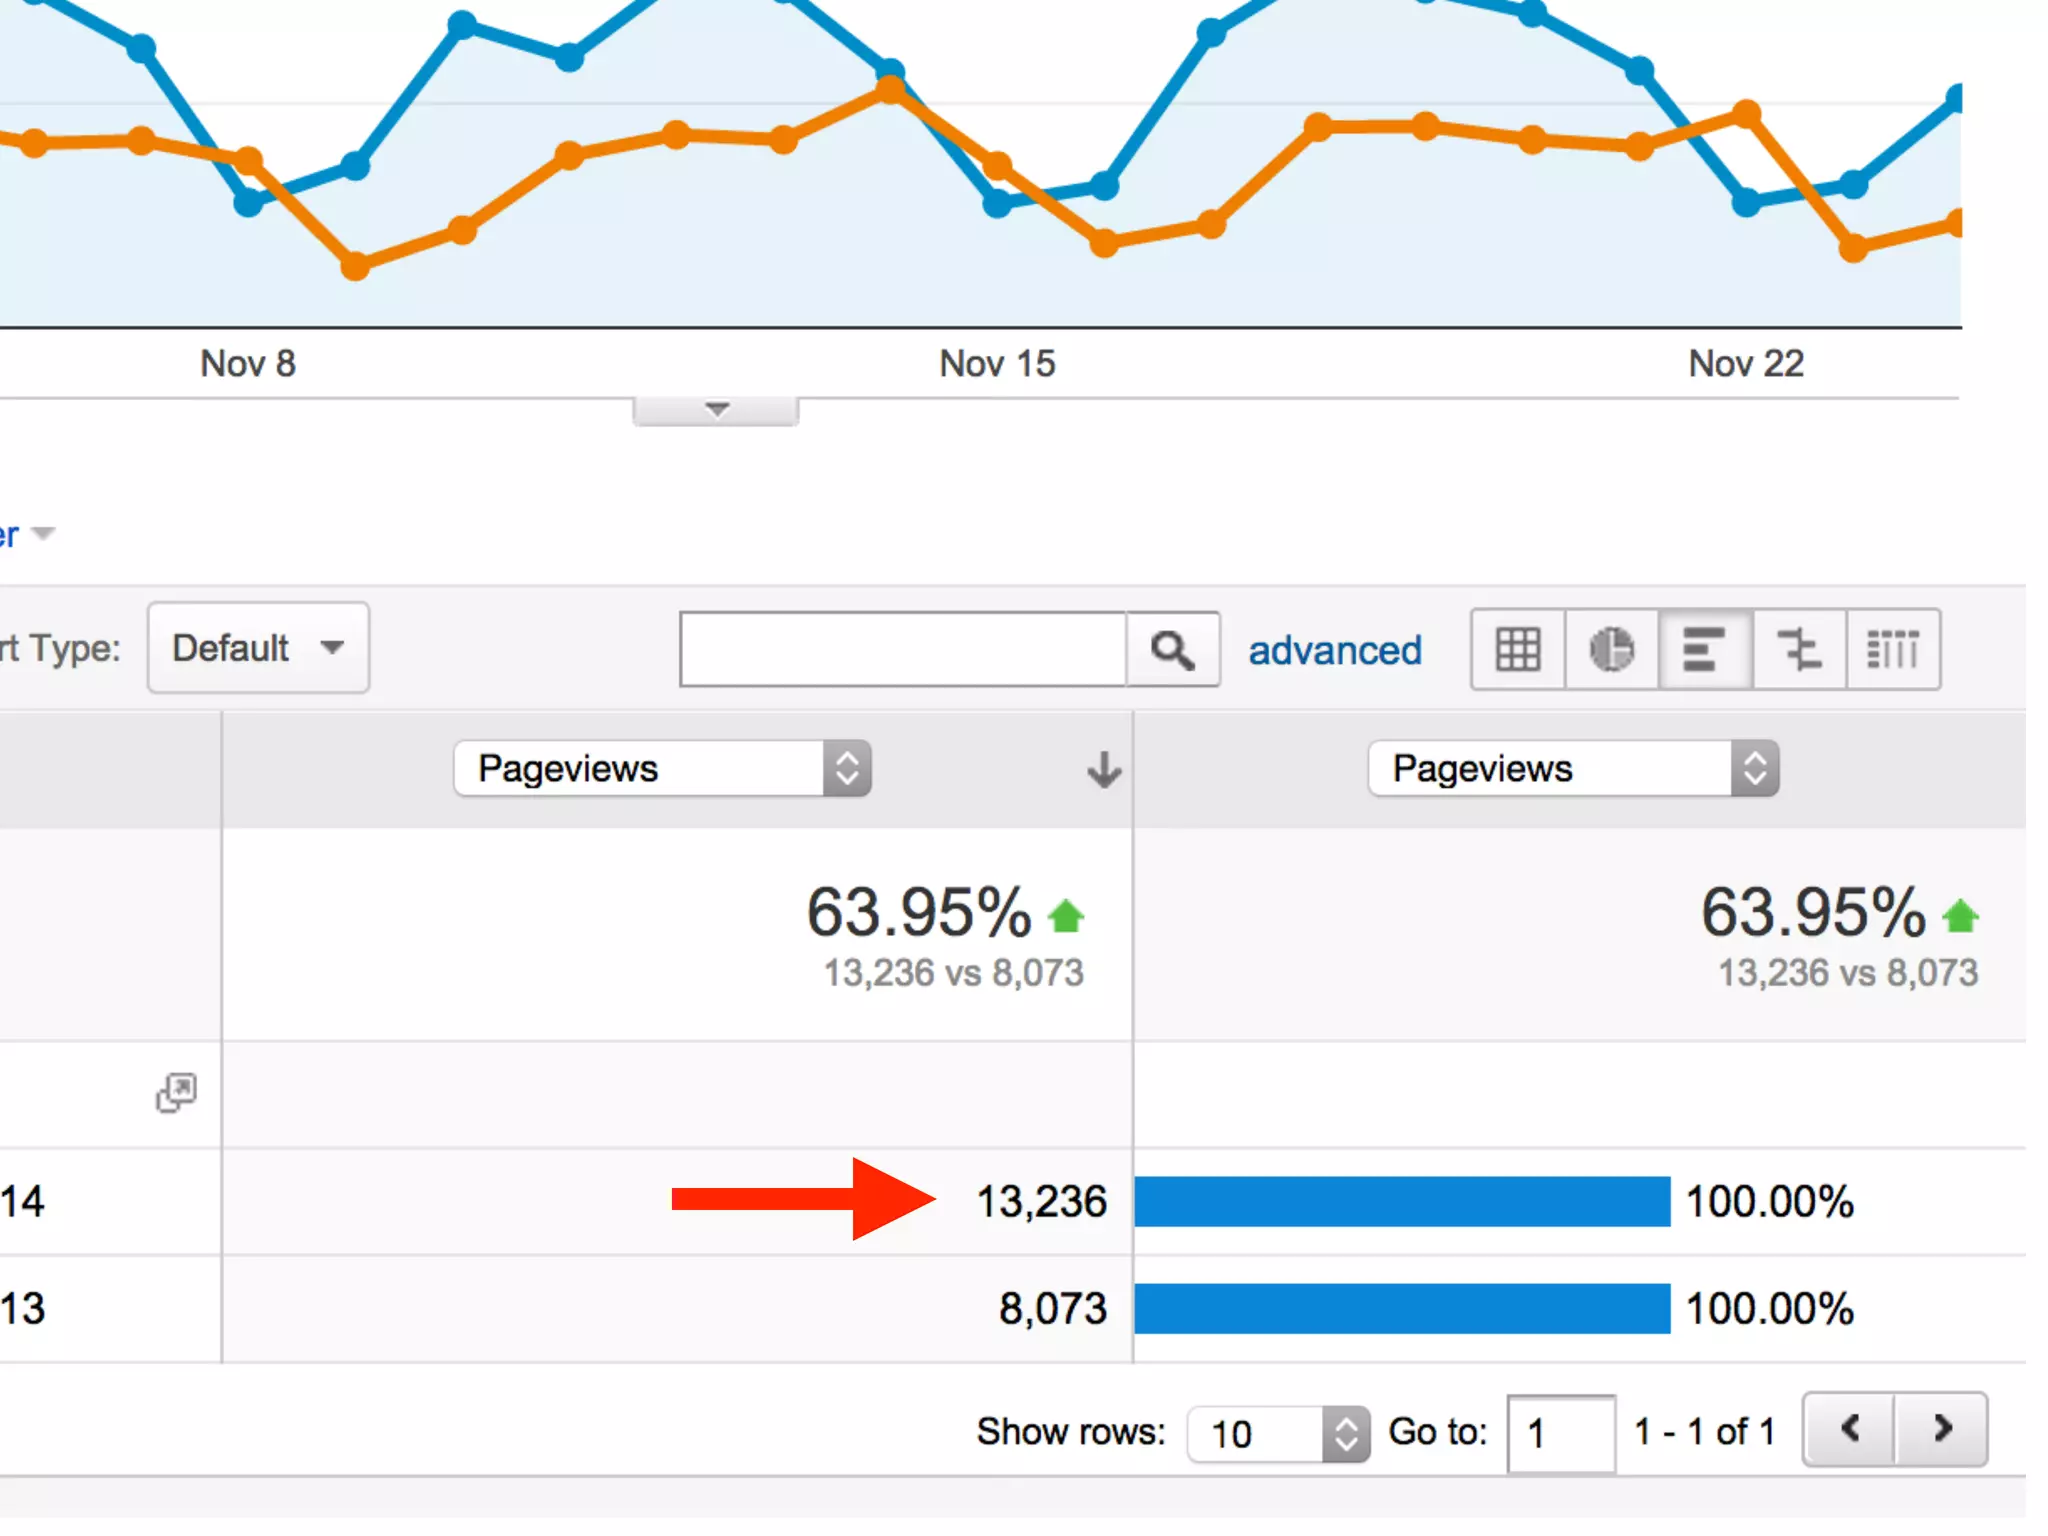Screen dimensions: 2048x1536
Task: Click the blue bar for the 13,236 row
Action: [1401, 1201]
